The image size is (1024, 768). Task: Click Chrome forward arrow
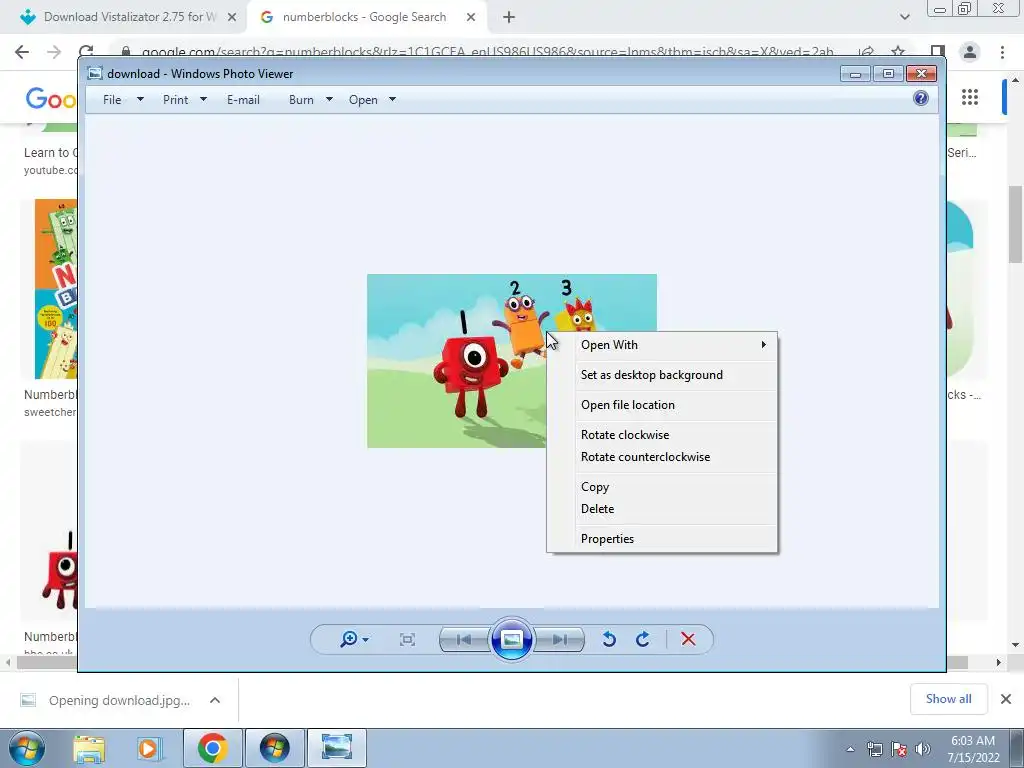54,52
